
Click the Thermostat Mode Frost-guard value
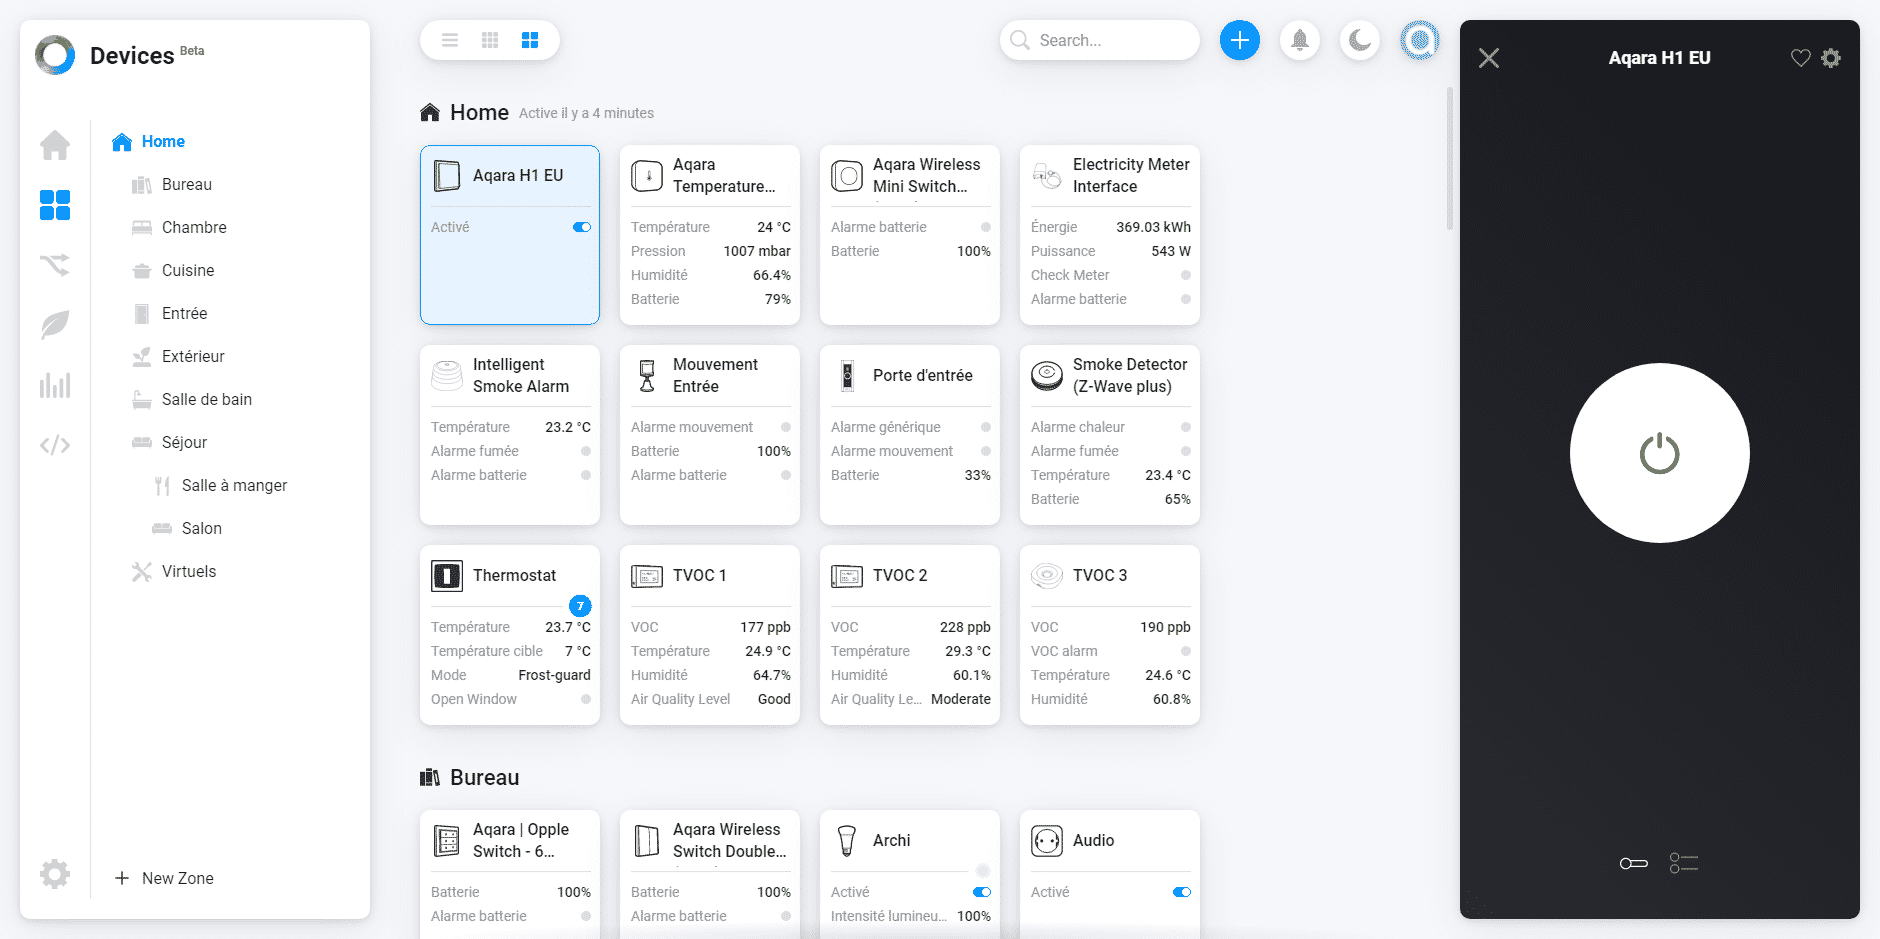[554, 675]
